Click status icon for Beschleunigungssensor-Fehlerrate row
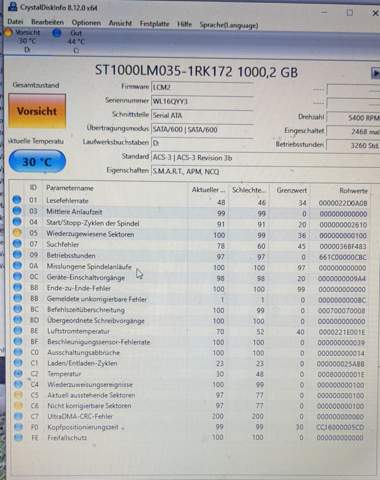380x480 pixels. point(18,341)
